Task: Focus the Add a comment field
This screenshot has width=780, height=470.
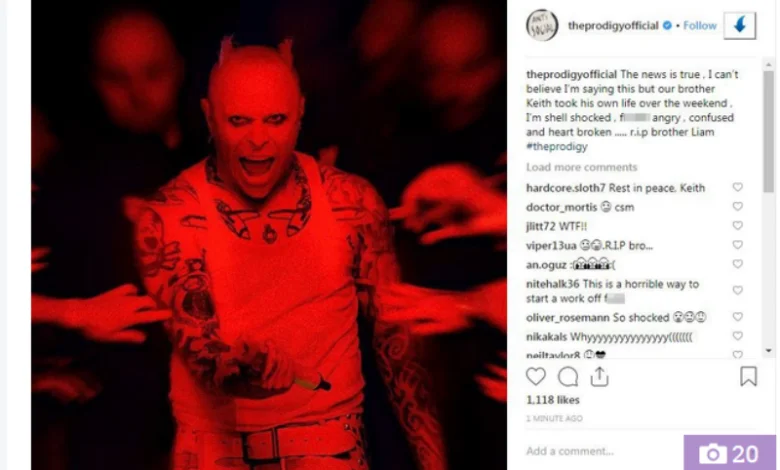Action: coord(602,451)
